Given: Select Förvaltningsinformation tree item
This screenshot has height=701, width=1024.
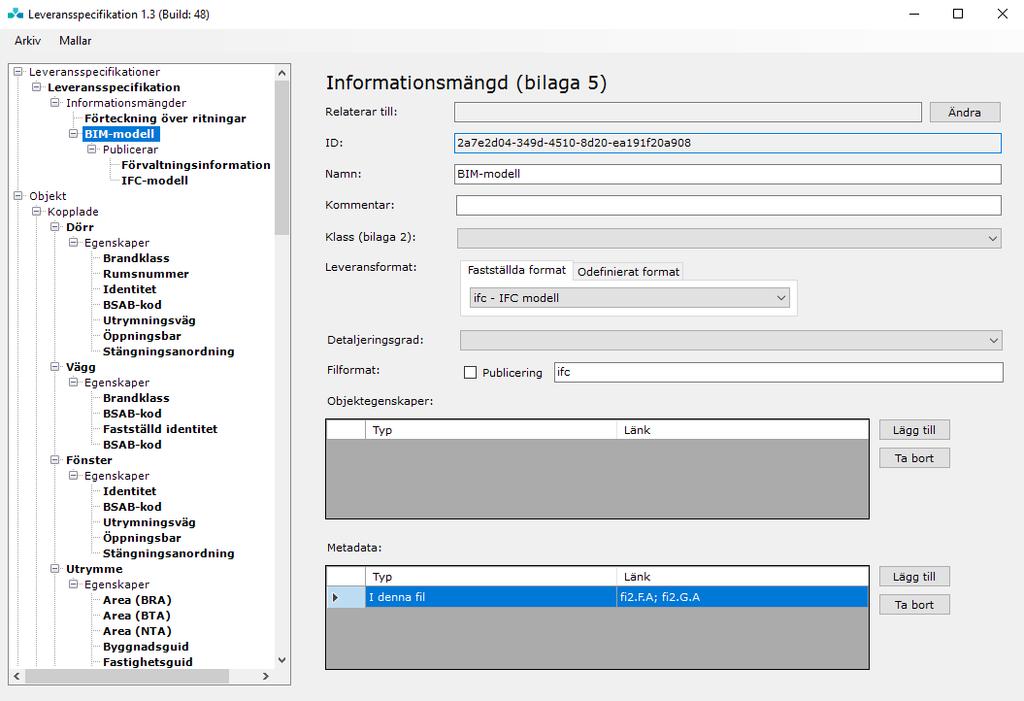Looking at the screenshot, I should 195,165.
